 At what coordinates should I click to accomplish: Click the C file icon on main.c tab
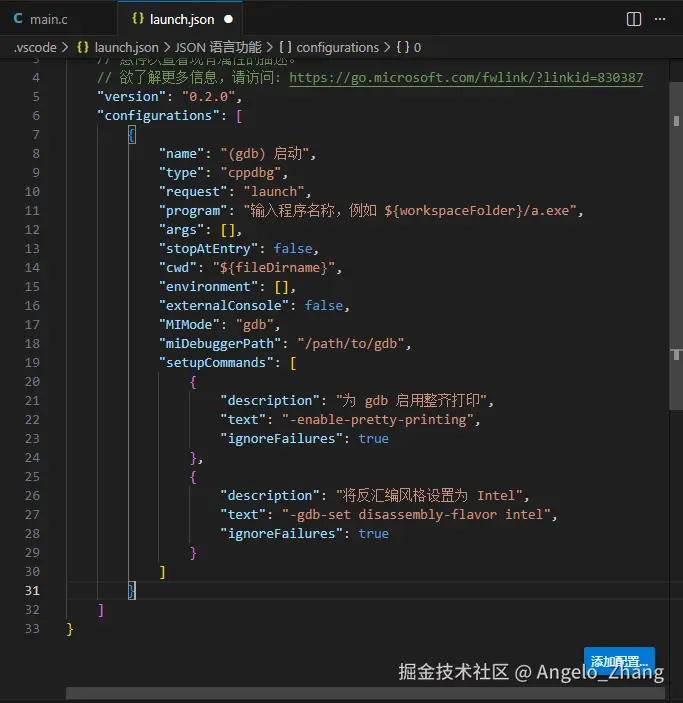click(18, 19)
